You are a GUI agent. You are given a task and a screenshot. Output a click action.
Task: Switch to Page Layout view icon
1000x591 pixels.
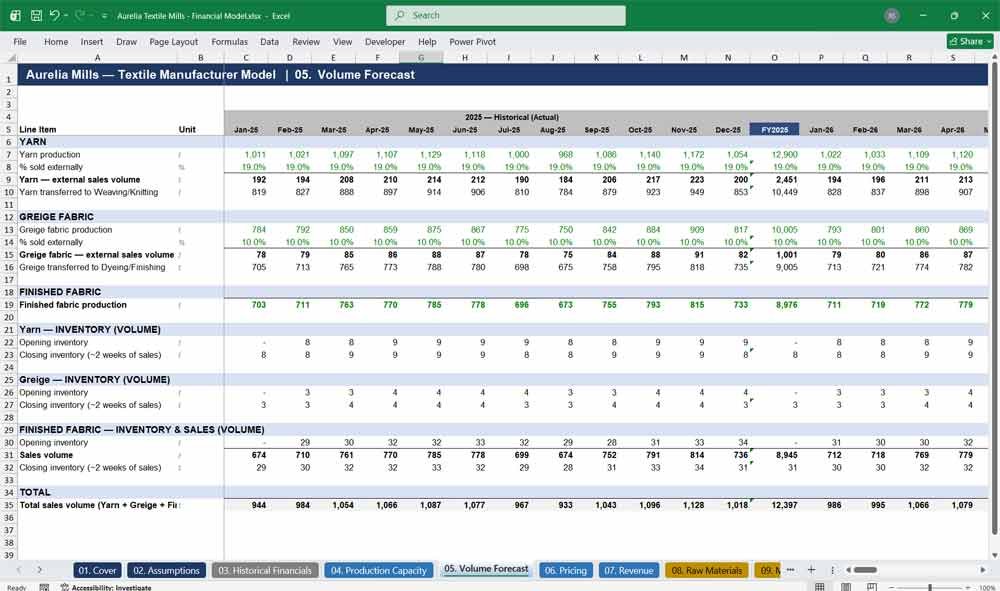coord(846,587)
